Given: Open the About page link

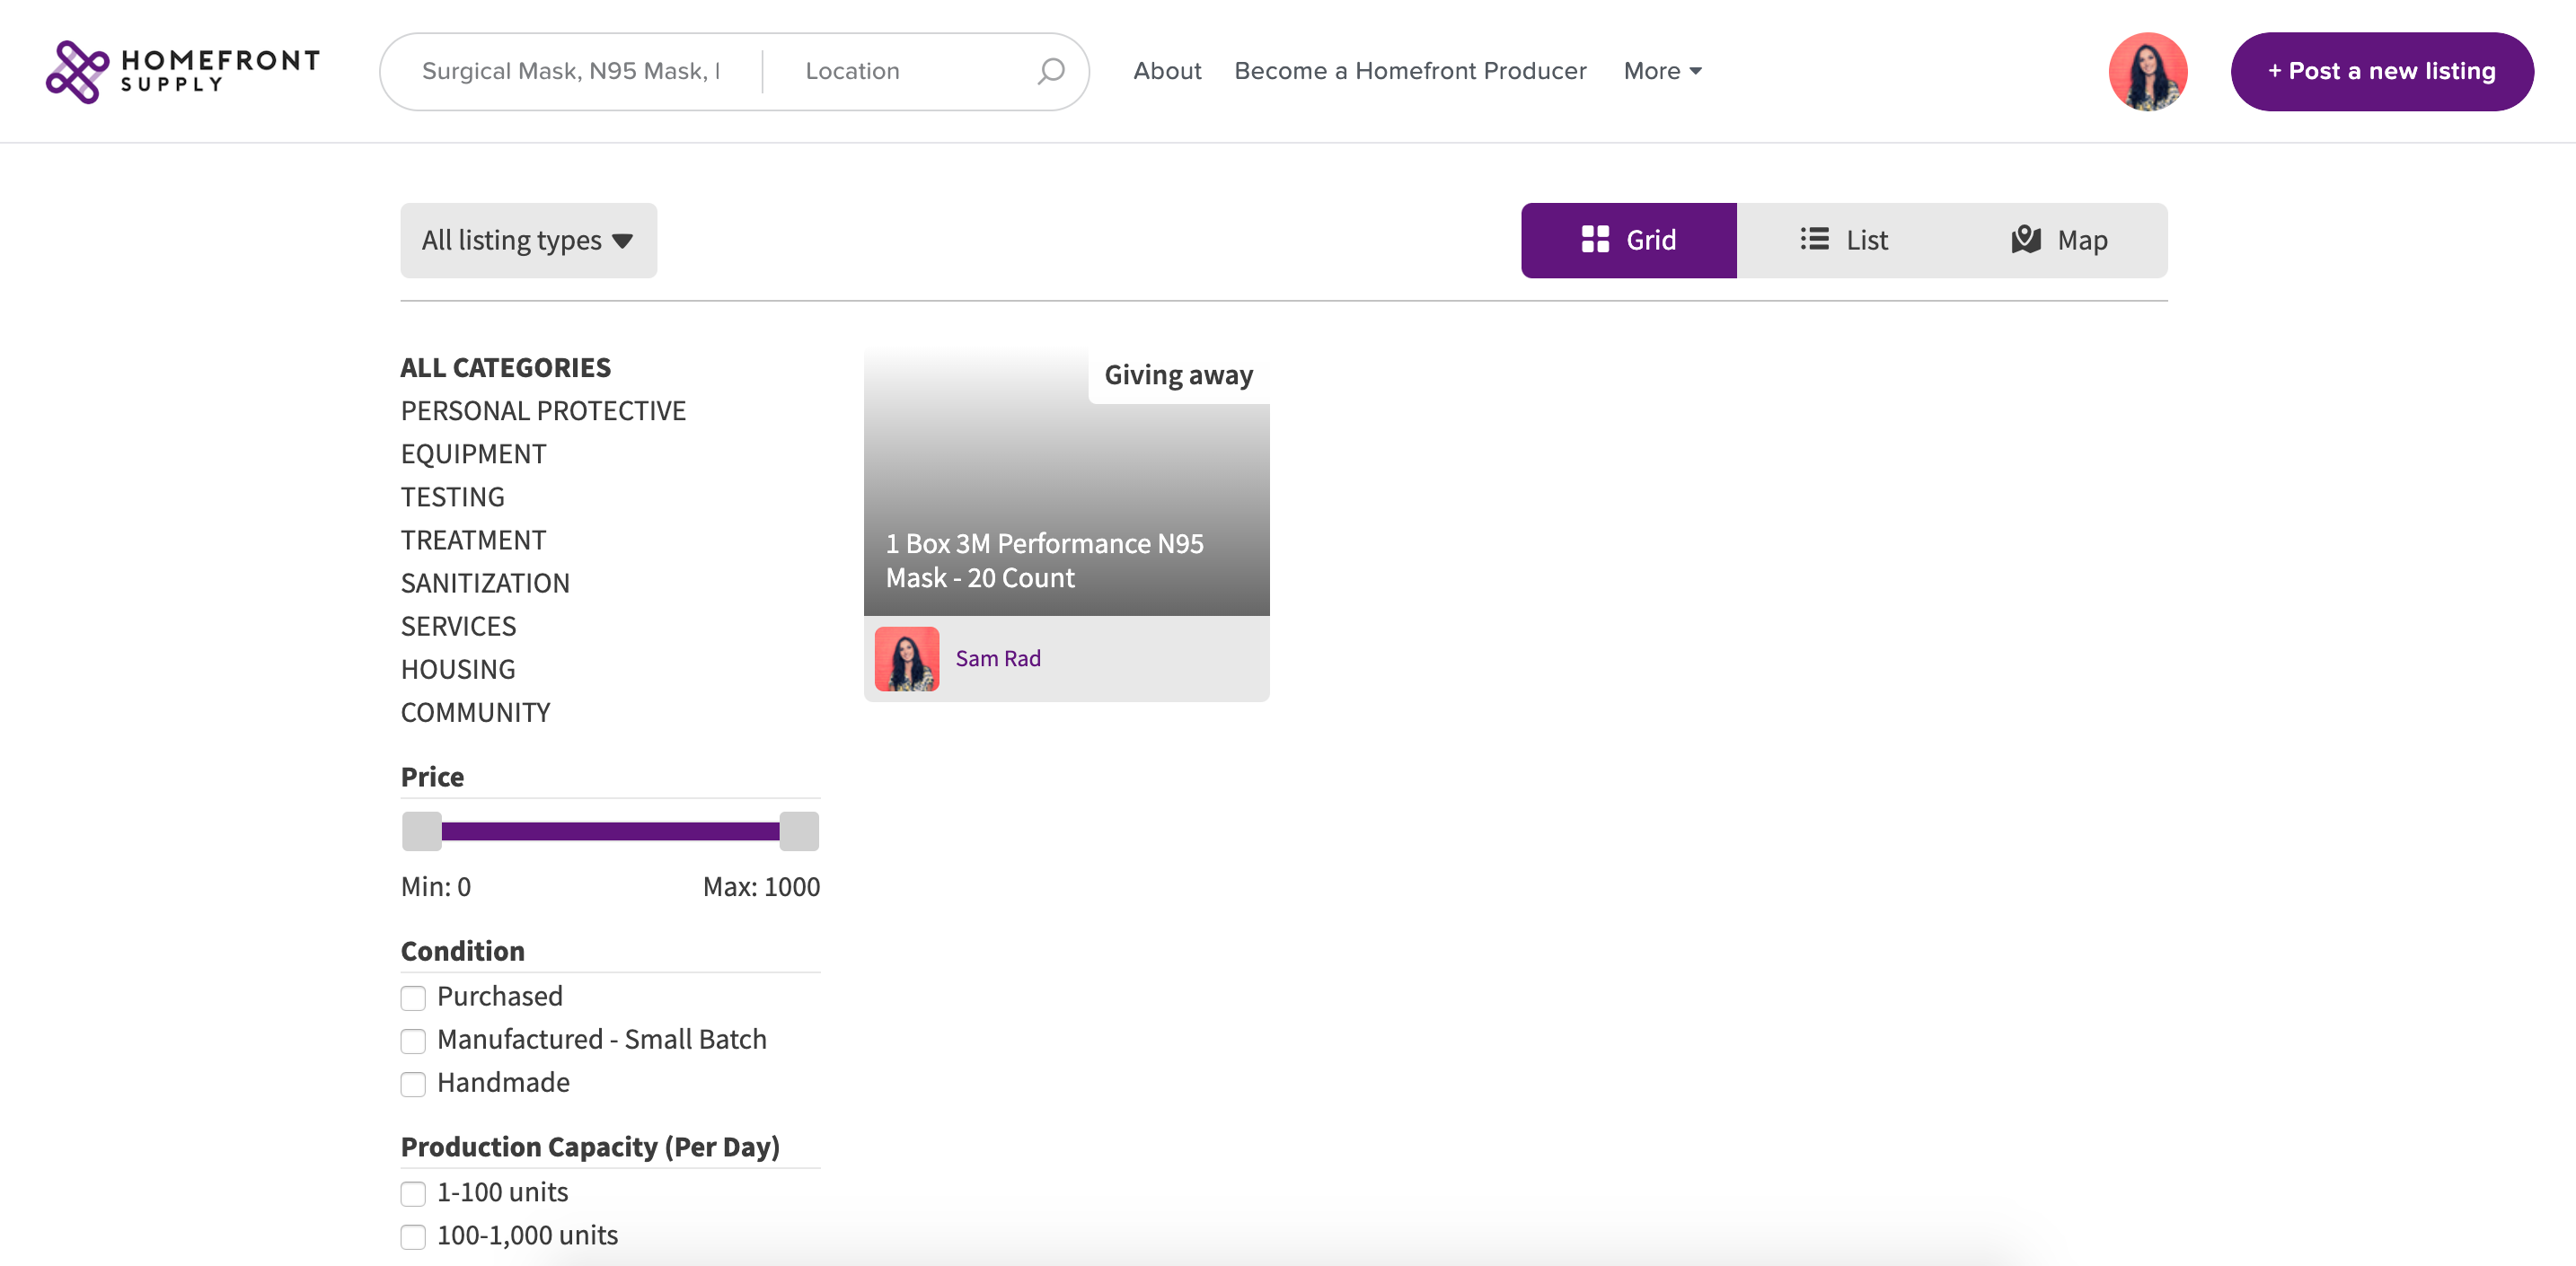Looking at the screenshot, I should click(x=1166, y=71).
